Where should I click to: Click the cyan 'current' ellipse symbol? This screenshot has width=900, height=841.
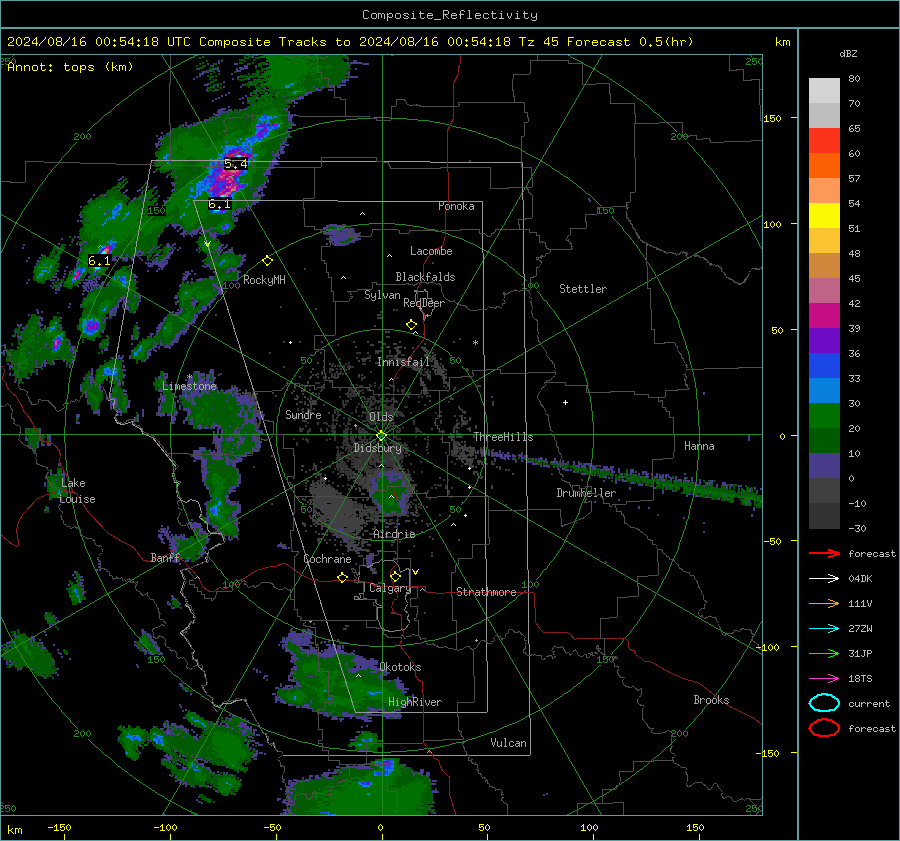coord(824,703)
